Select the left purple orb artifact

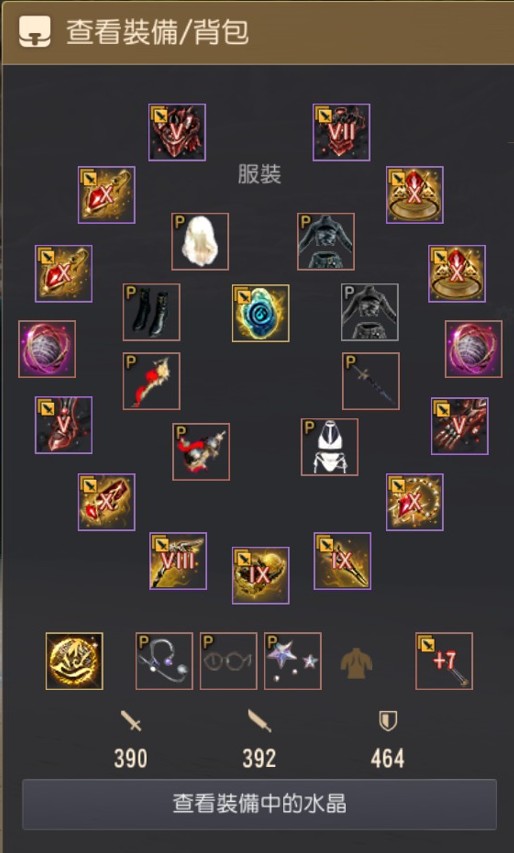click(x=47, y=349)
